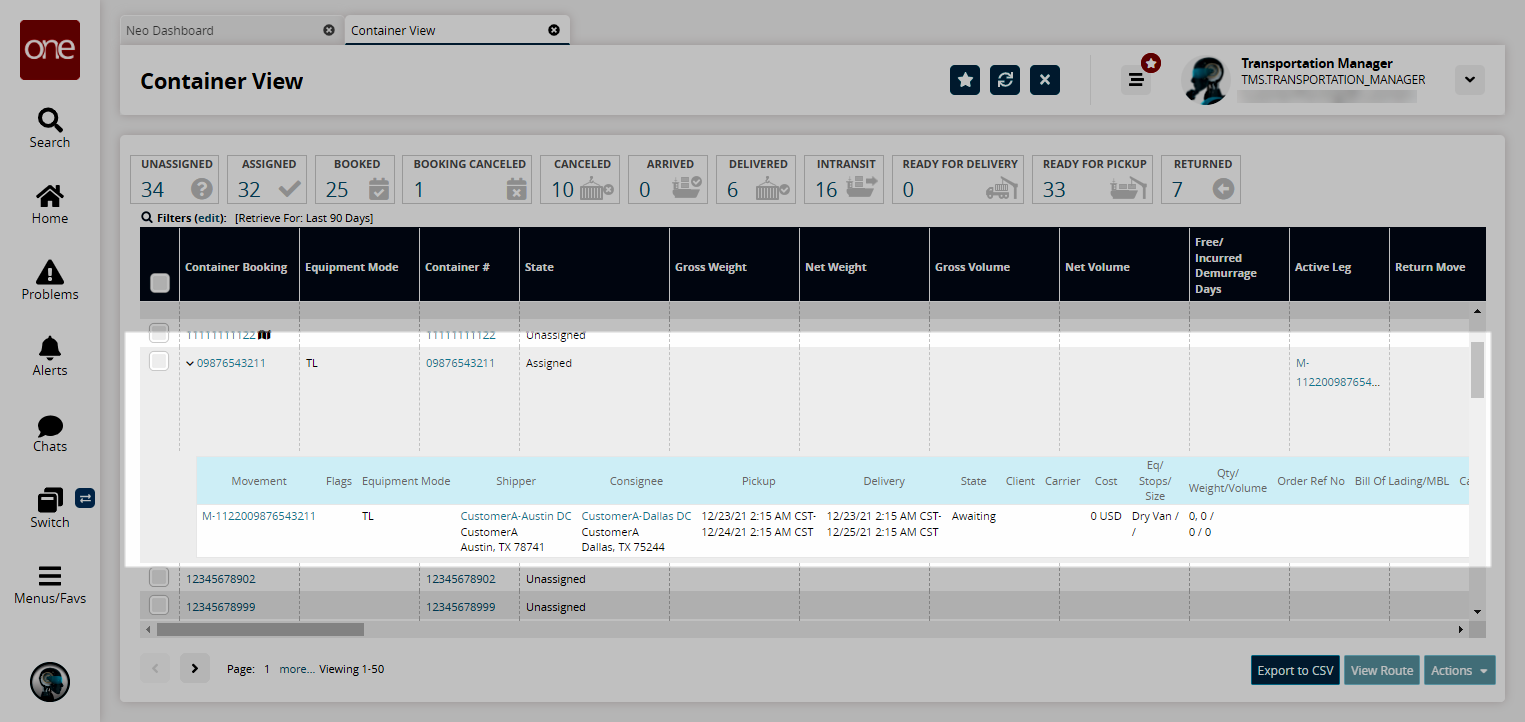Refresh the Container View
This screenshot has height=722, width=1525.
[1004, 80]
